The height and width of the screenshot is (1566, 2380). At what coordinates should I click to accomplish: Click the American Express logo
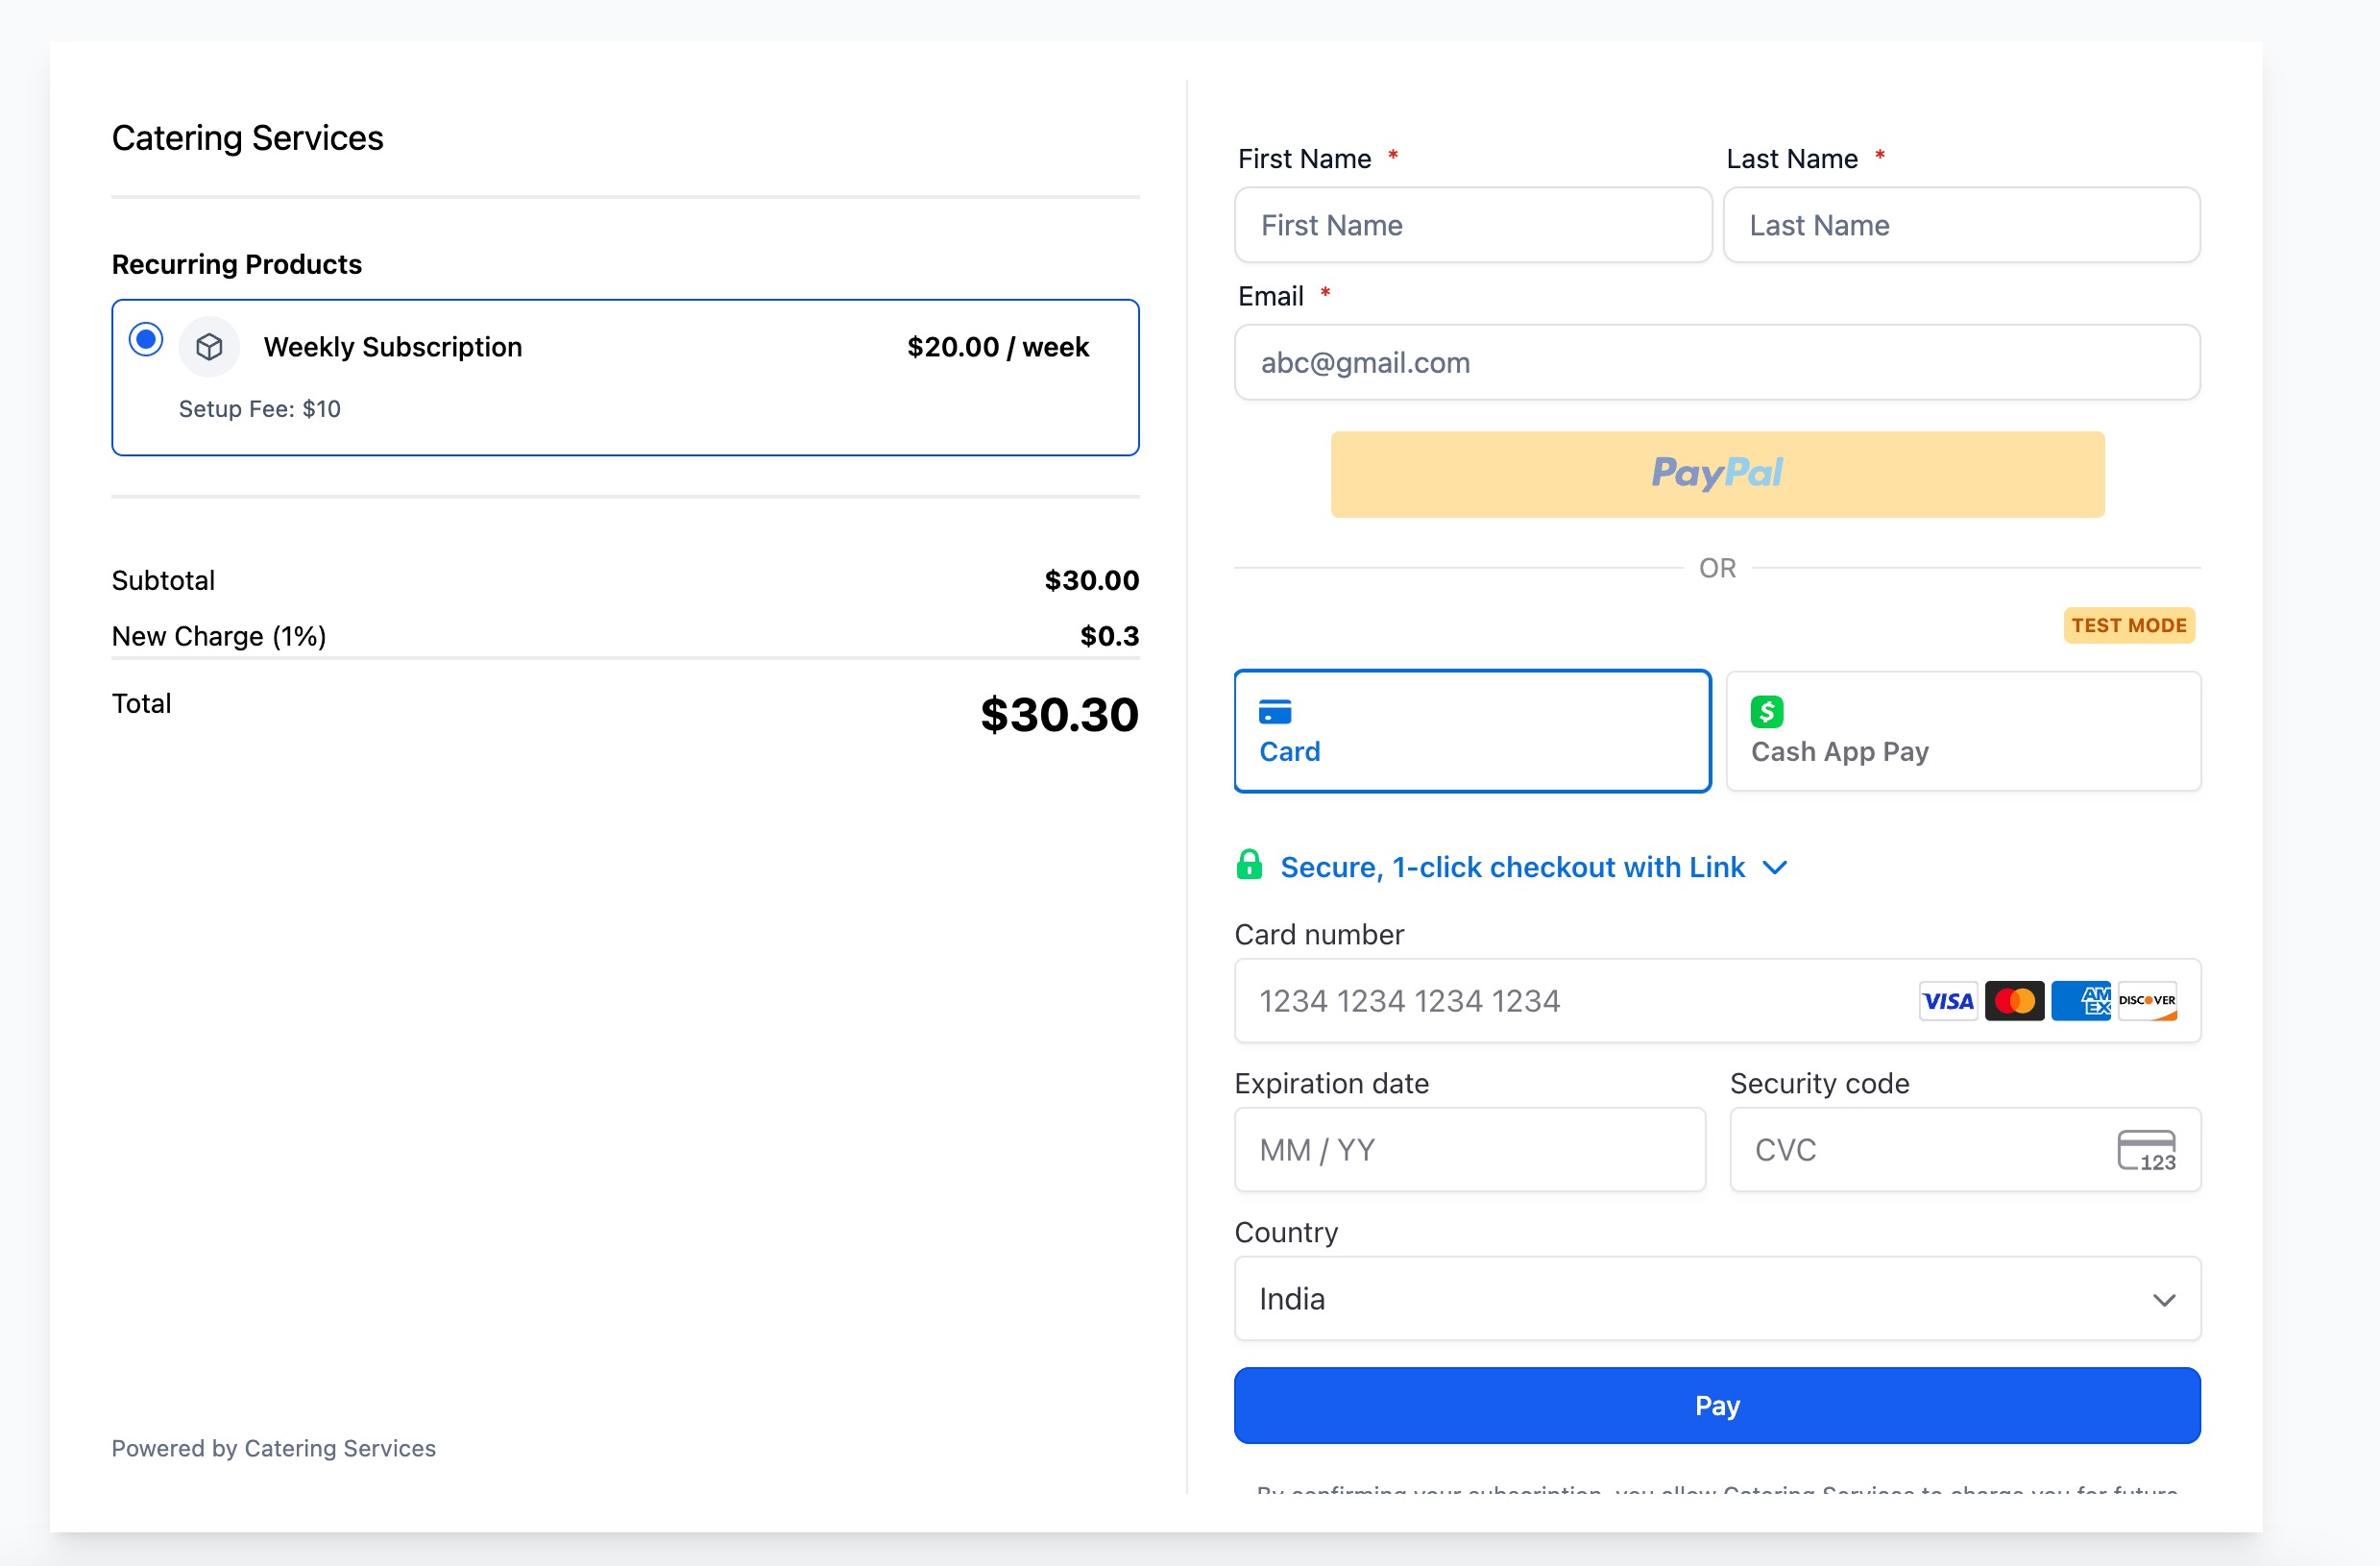2081,1001
